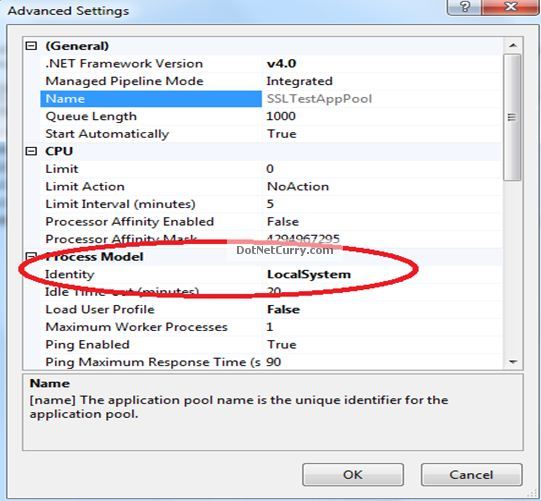Select the .NET Framework Version row
This screenshot has height=501, width=541.
271,63
